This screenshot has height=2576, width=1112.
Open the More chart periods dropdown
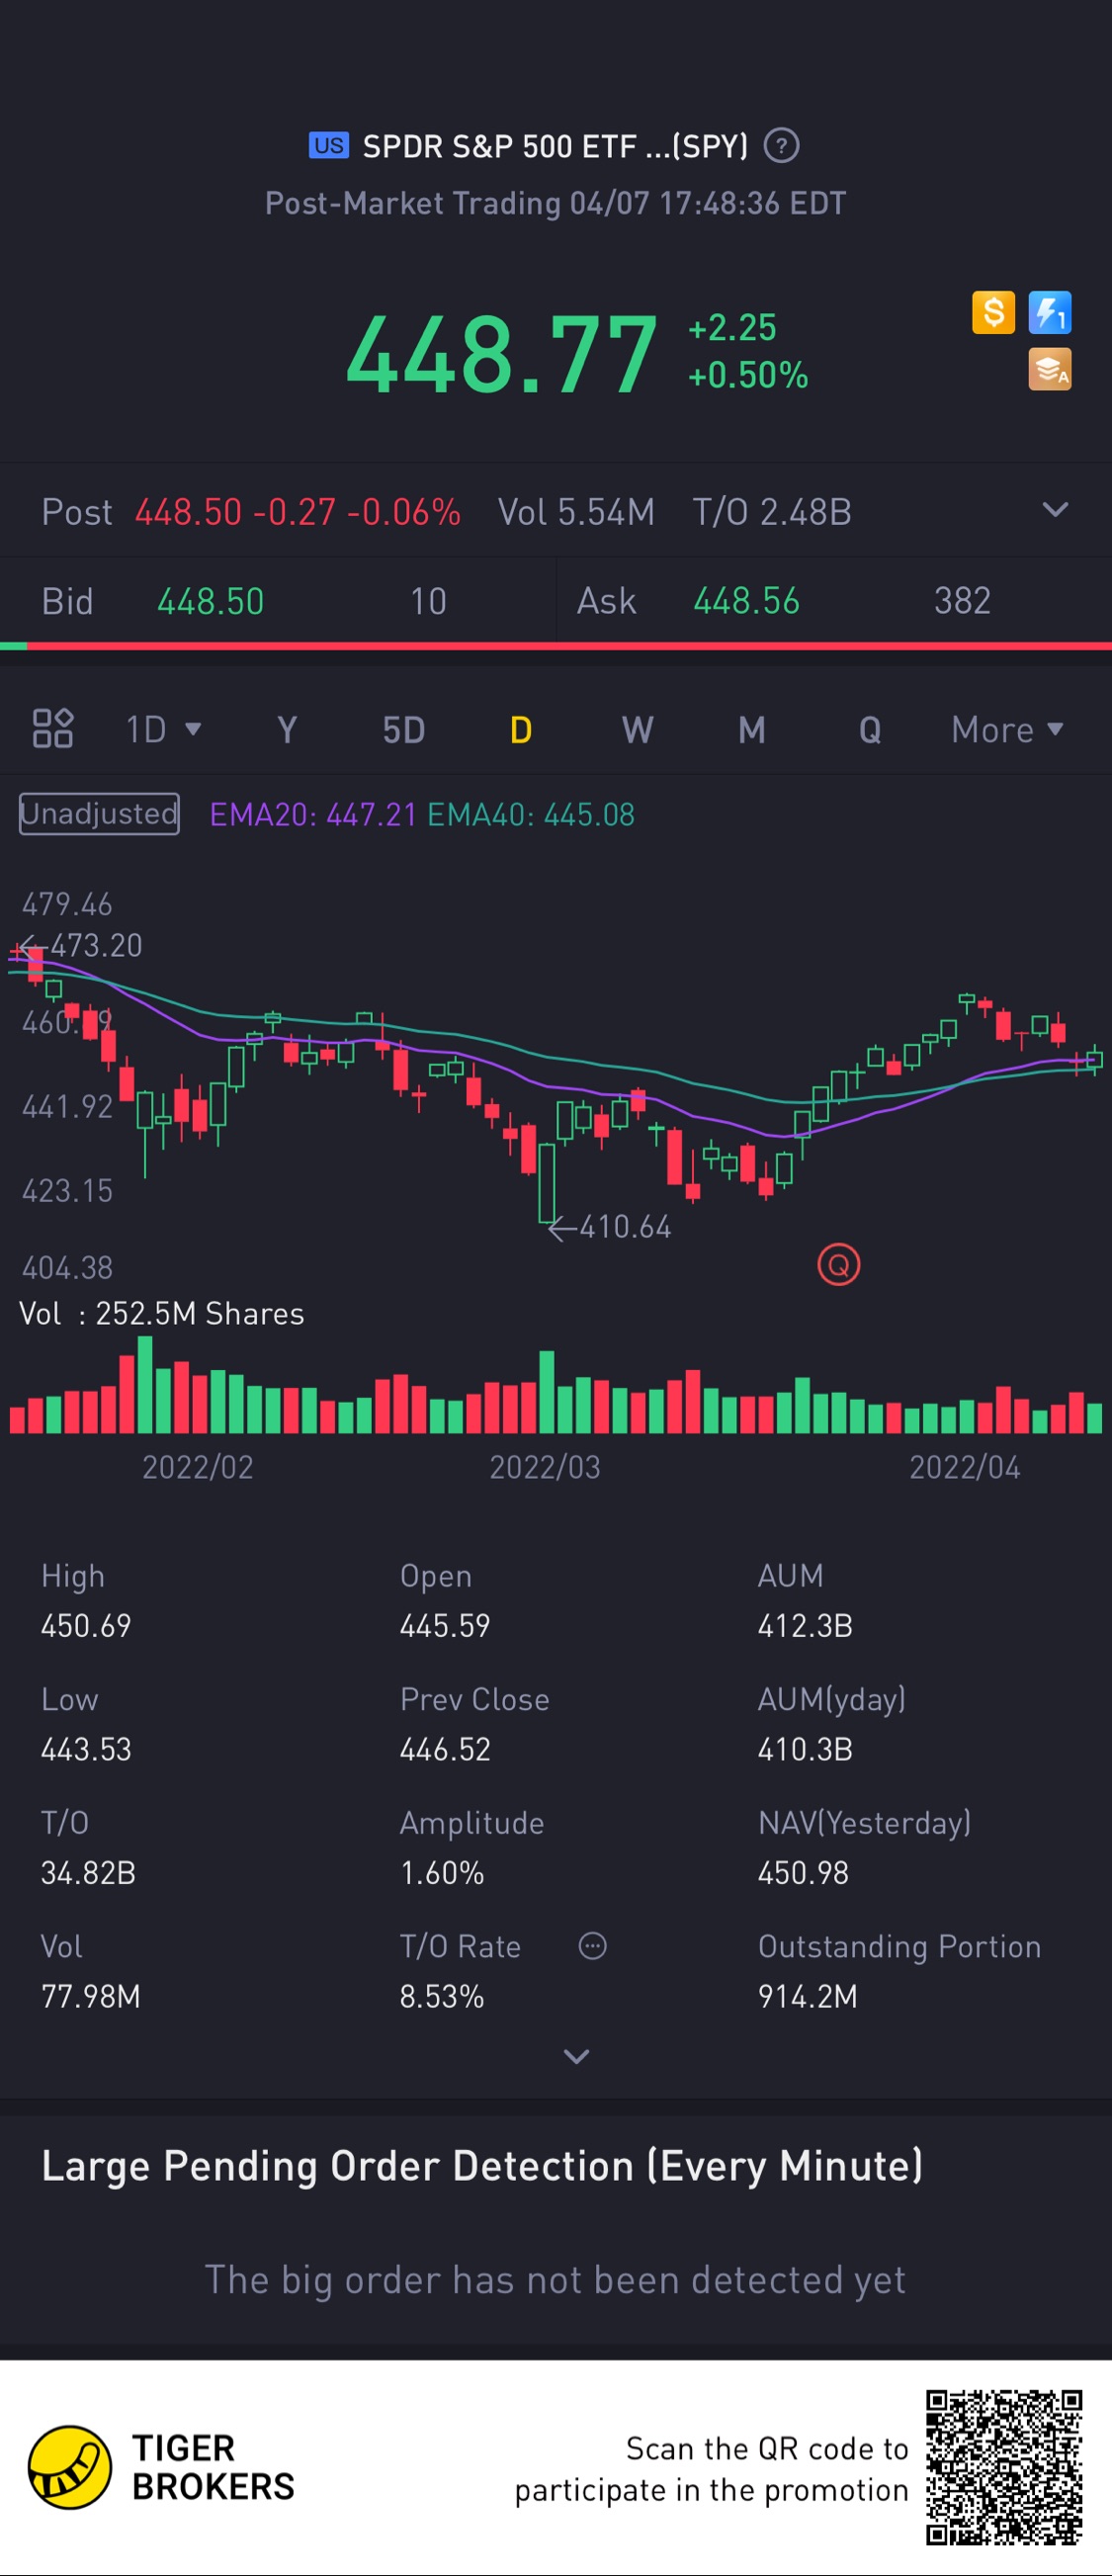pyautogui.click(x=1006, y=730)
